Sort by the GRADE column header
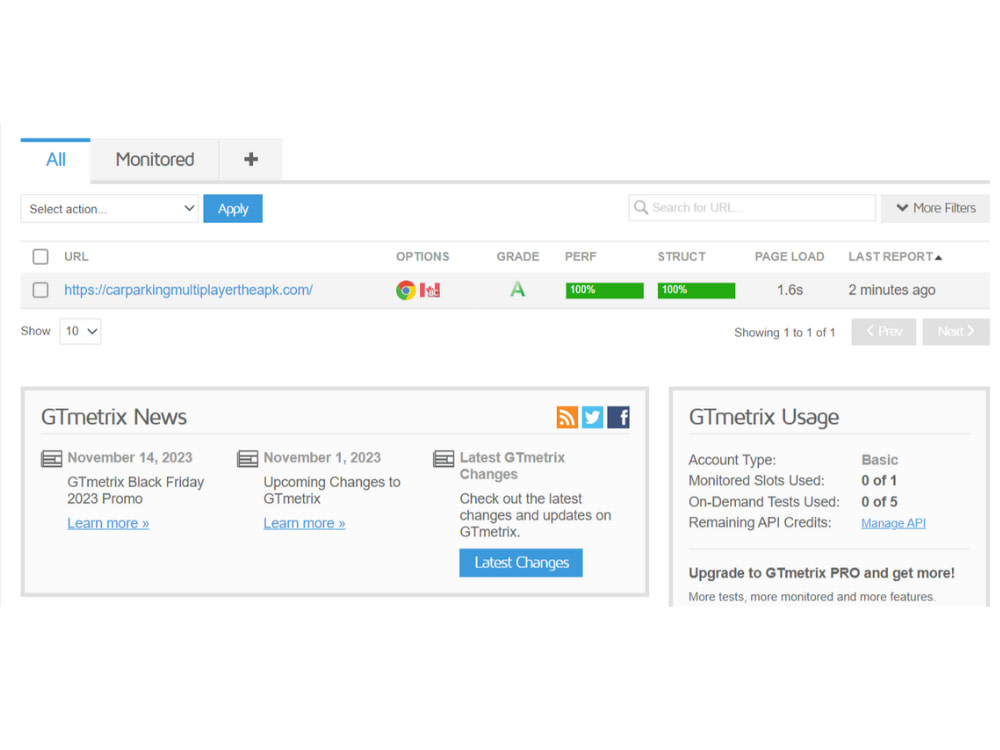The height and width of the screenshot is (750, 1000). click(x=518, y=256)
